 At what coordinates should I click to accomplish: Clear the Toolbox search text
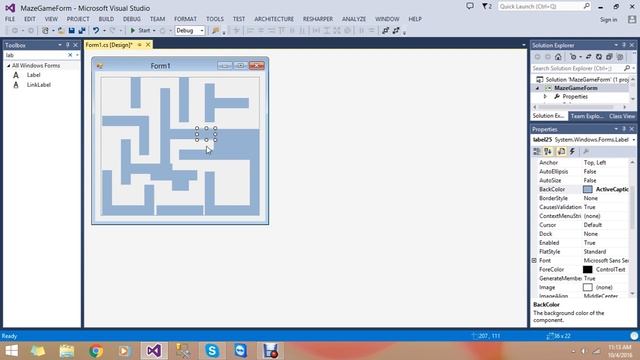pyautogui.click(x=70, y=55)
